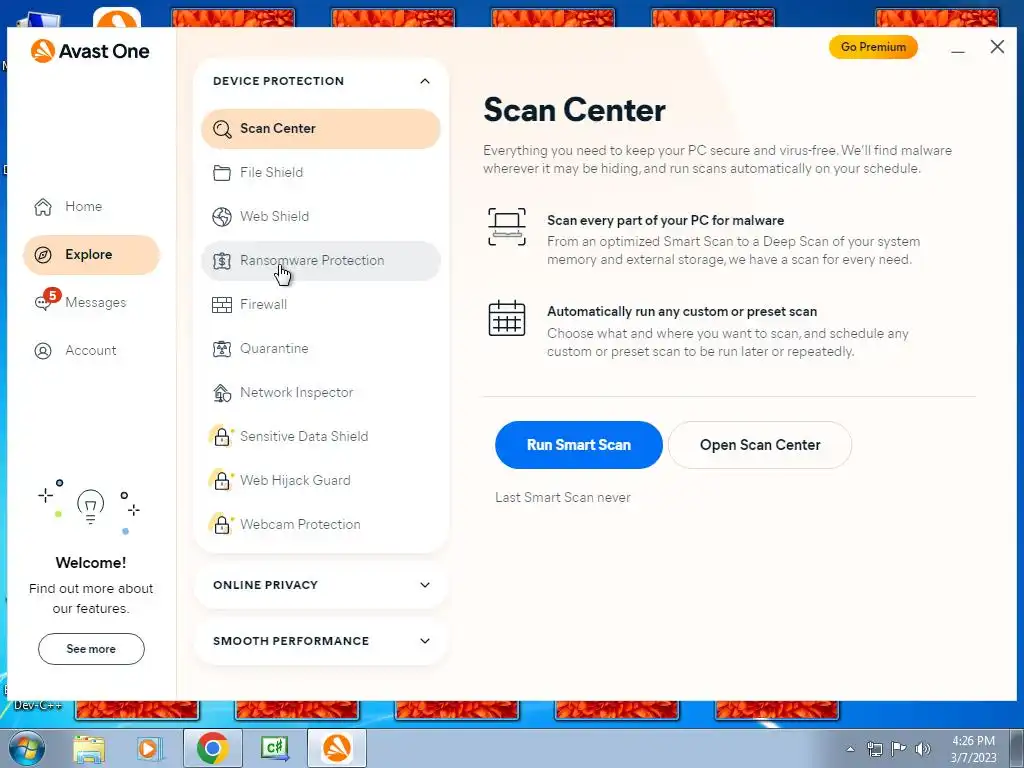Click the laptop scan icon
The width and height of the screenshot is (1024, 768).
click(507, 227)
